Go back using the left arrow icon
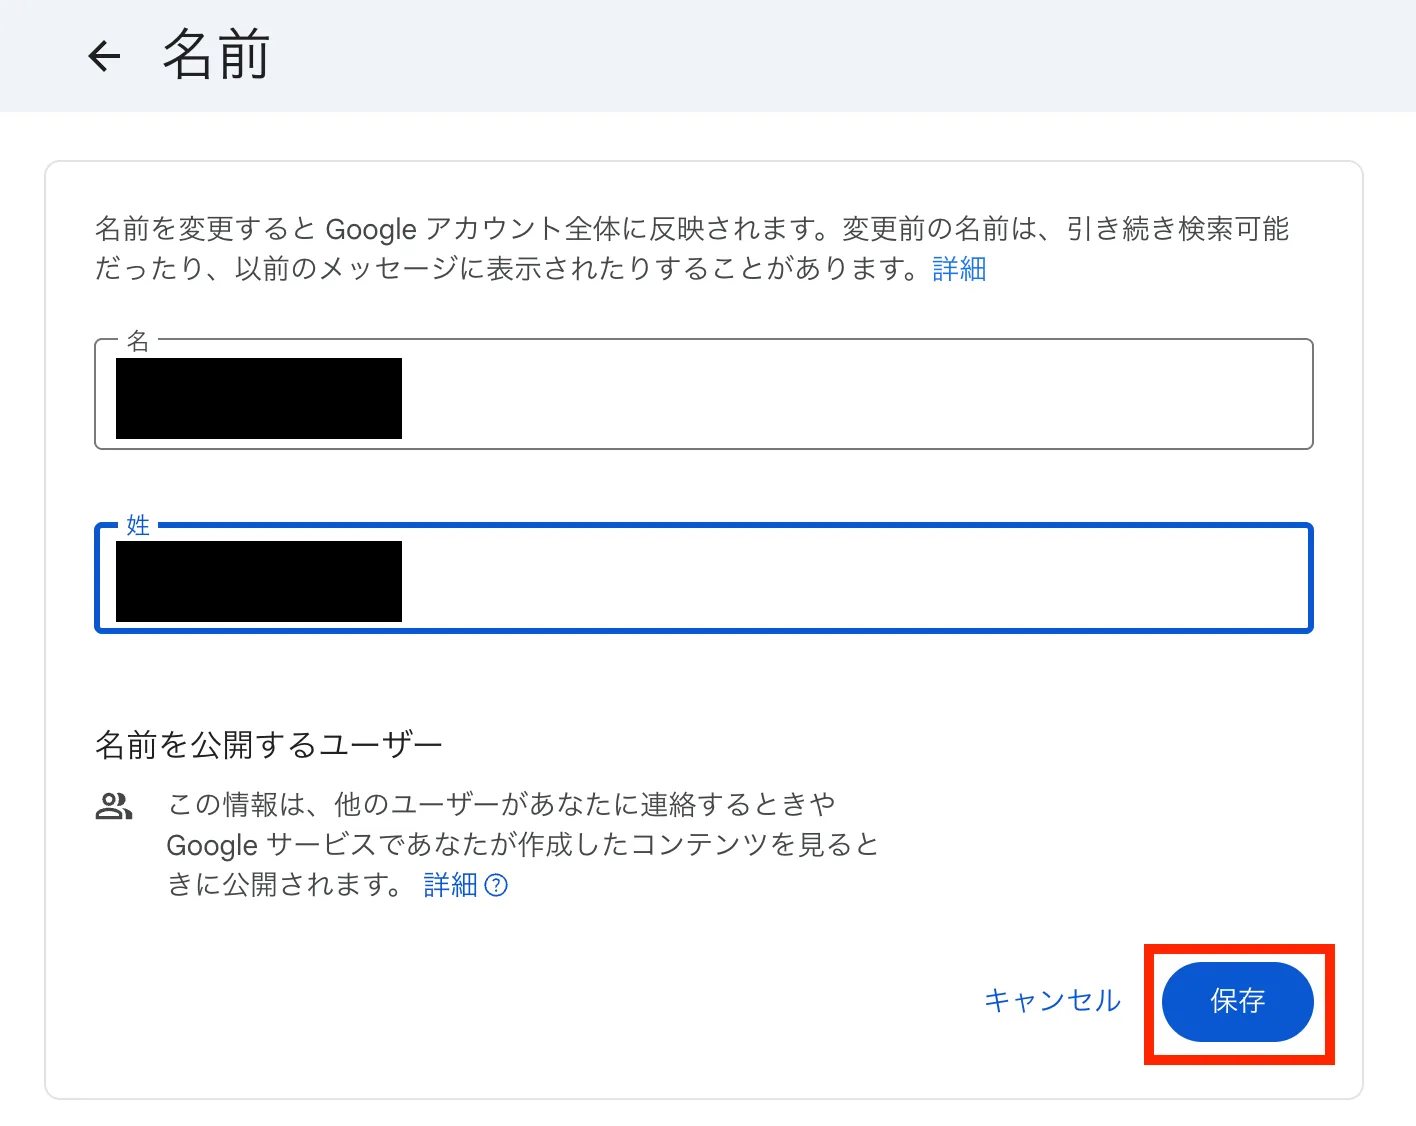The height and width of the screenshot is (1126, 1416). point(104,56)
